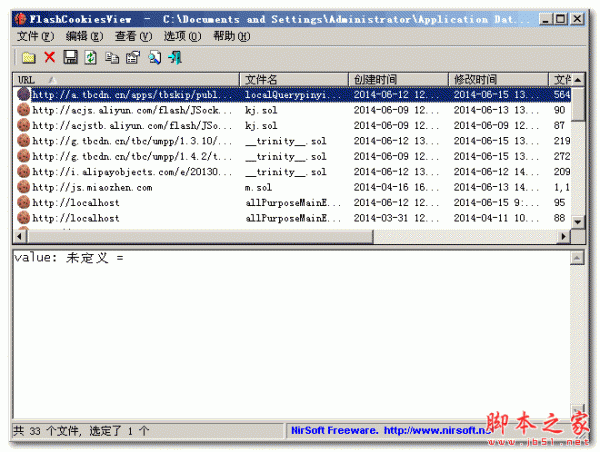This screenshot has width=600, height=452.
Task: Click file name m.sol
Action: tap(258, 187)
